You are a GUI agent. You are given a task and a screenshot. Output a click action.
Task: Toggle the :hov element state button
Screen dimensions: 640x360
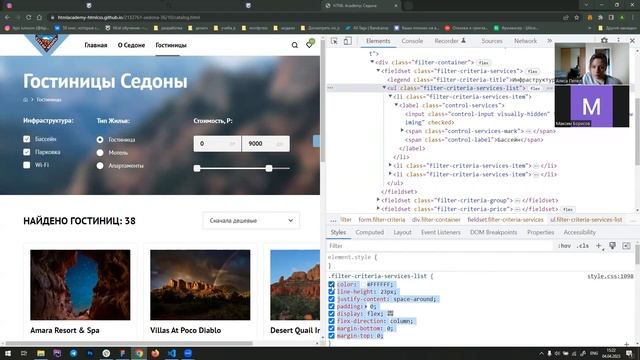[x=564, y=246]
